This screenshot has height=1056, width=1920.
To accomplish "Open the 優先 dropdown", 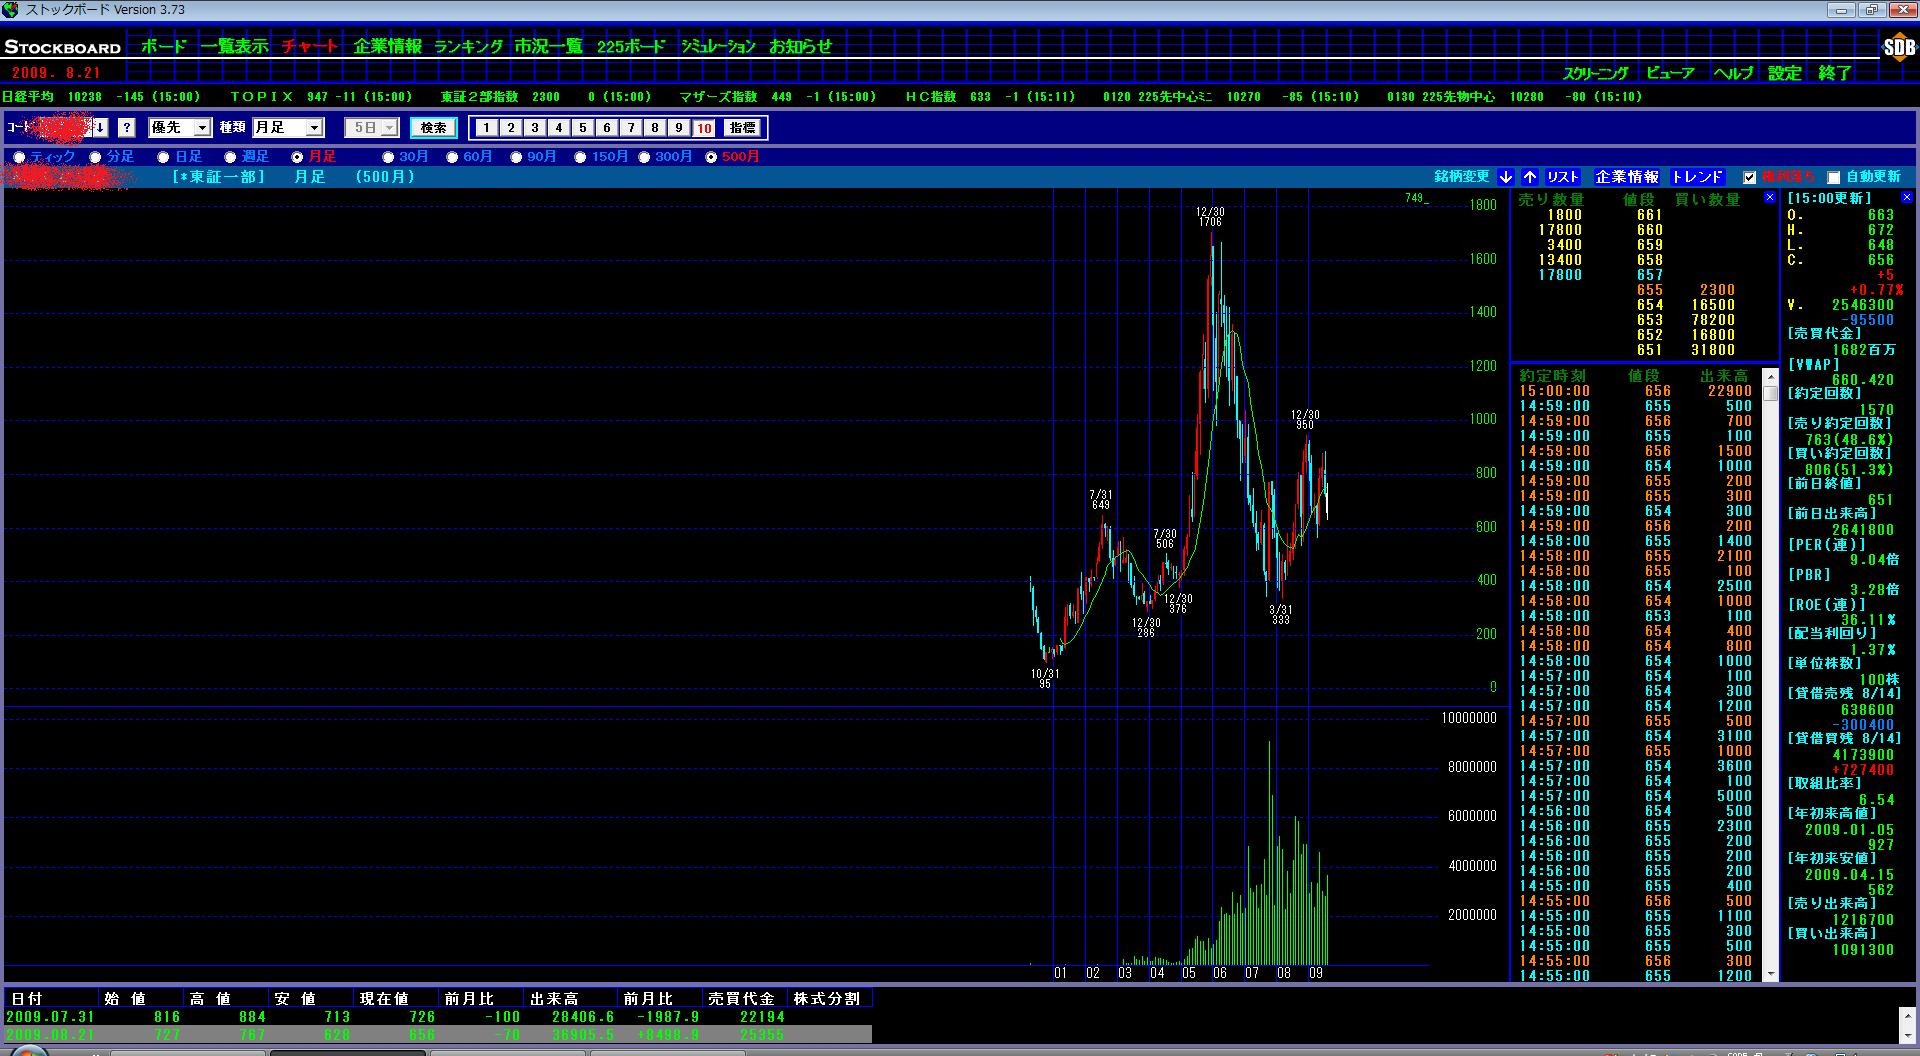I will pyautogui.click(x=202, y=128).
